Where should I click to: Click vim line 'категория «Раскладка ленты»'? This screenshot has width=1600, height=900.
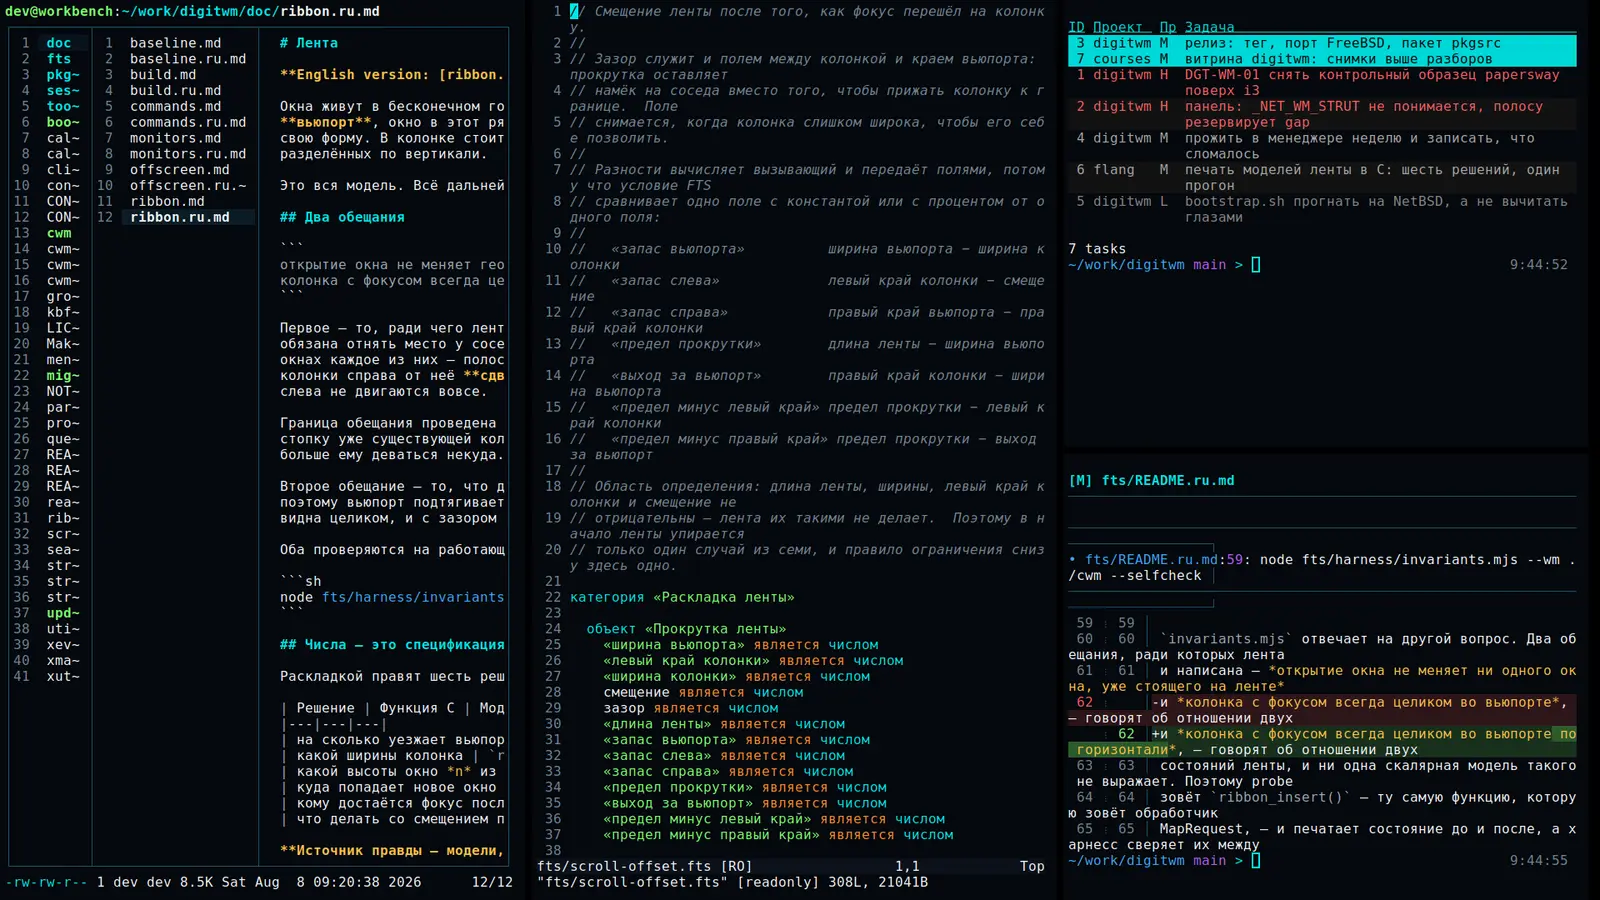pyautogui.click(x=682, y=597)
